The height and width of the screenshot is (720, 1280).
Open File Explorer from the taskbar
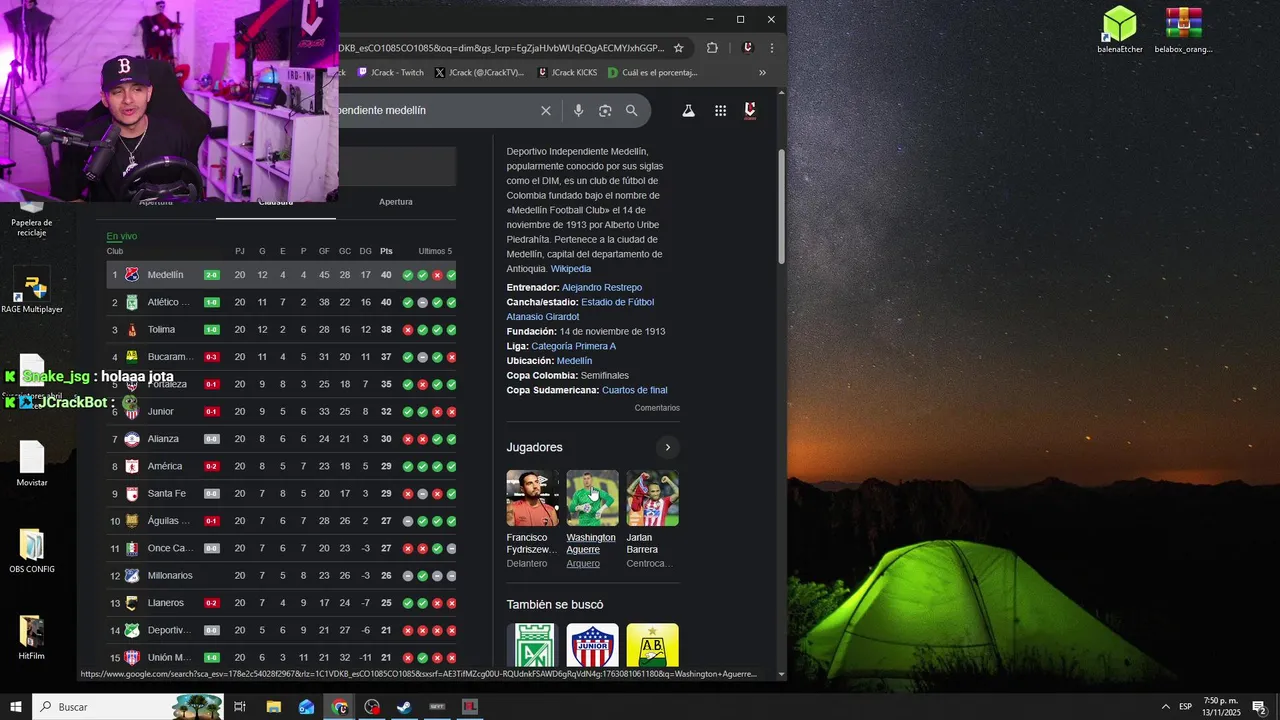274,707
